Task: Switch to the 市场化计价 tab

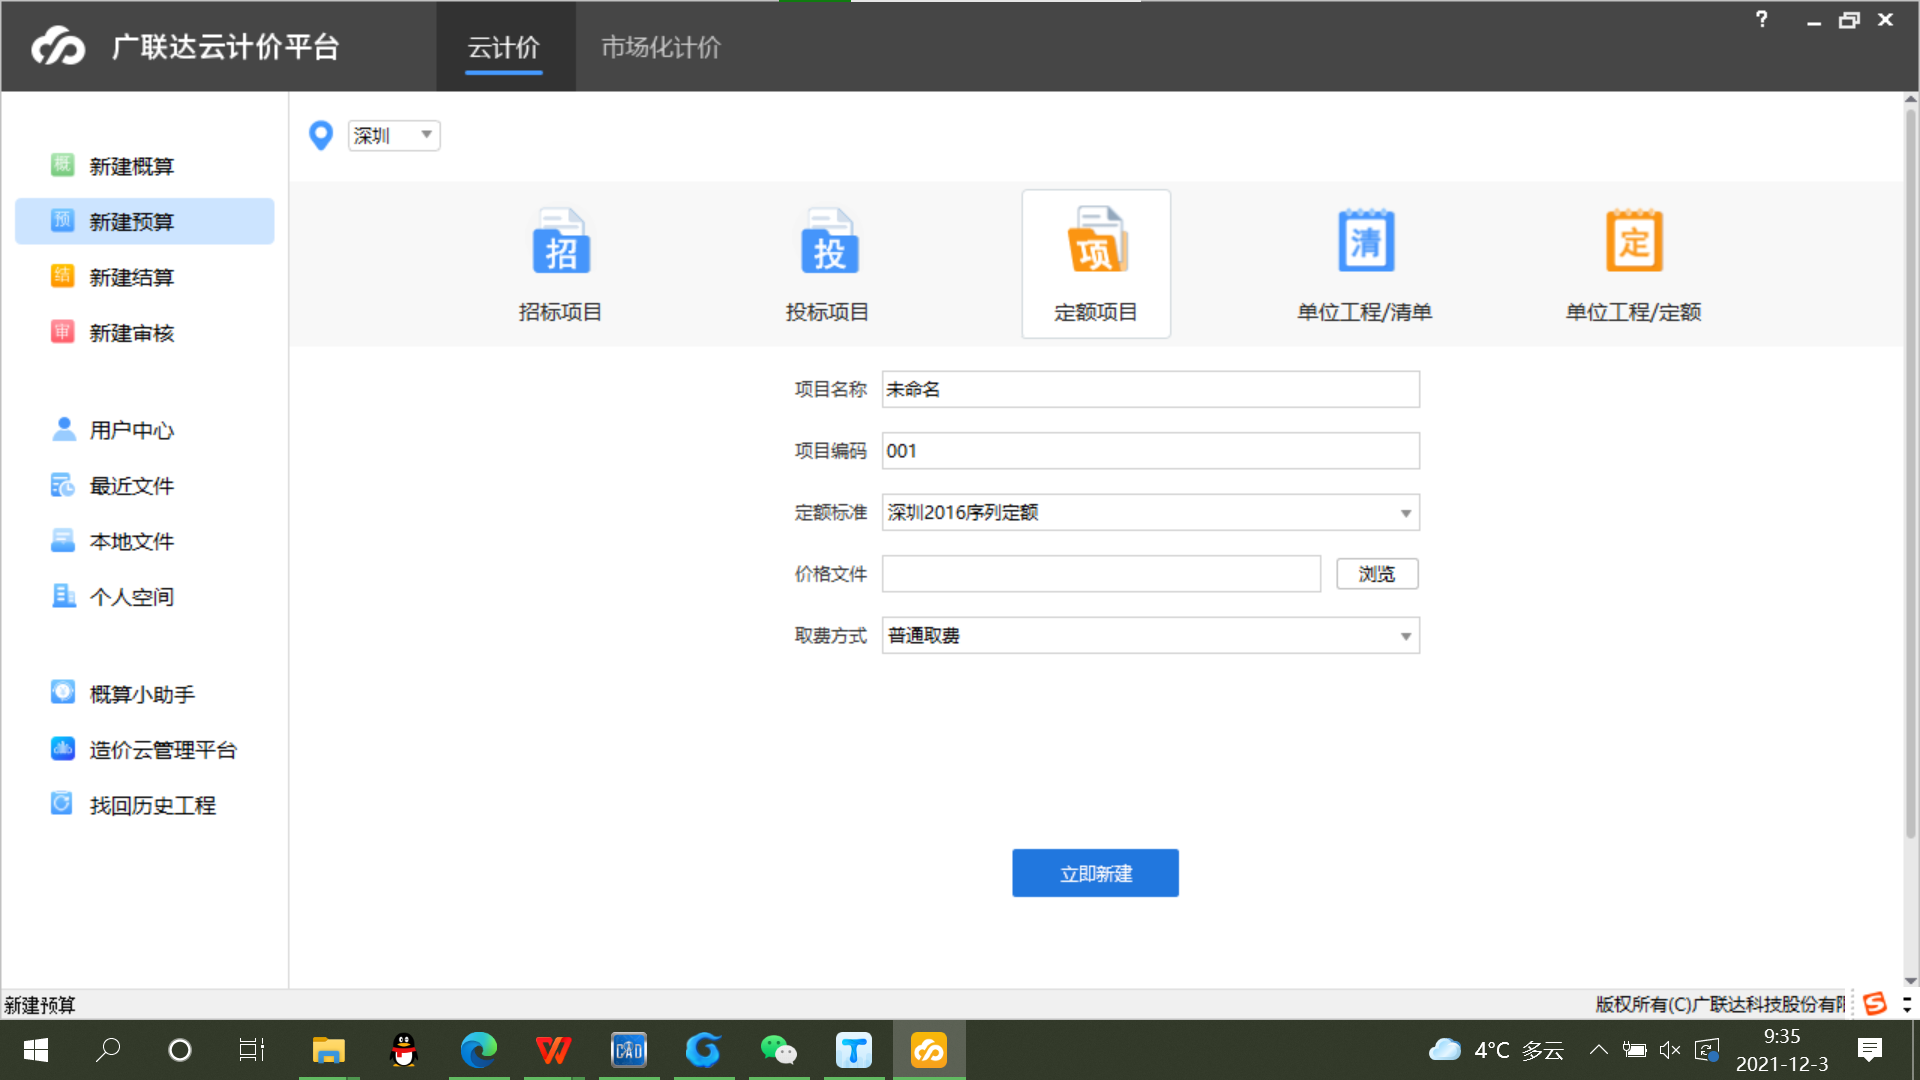Action: pos(660,47)
